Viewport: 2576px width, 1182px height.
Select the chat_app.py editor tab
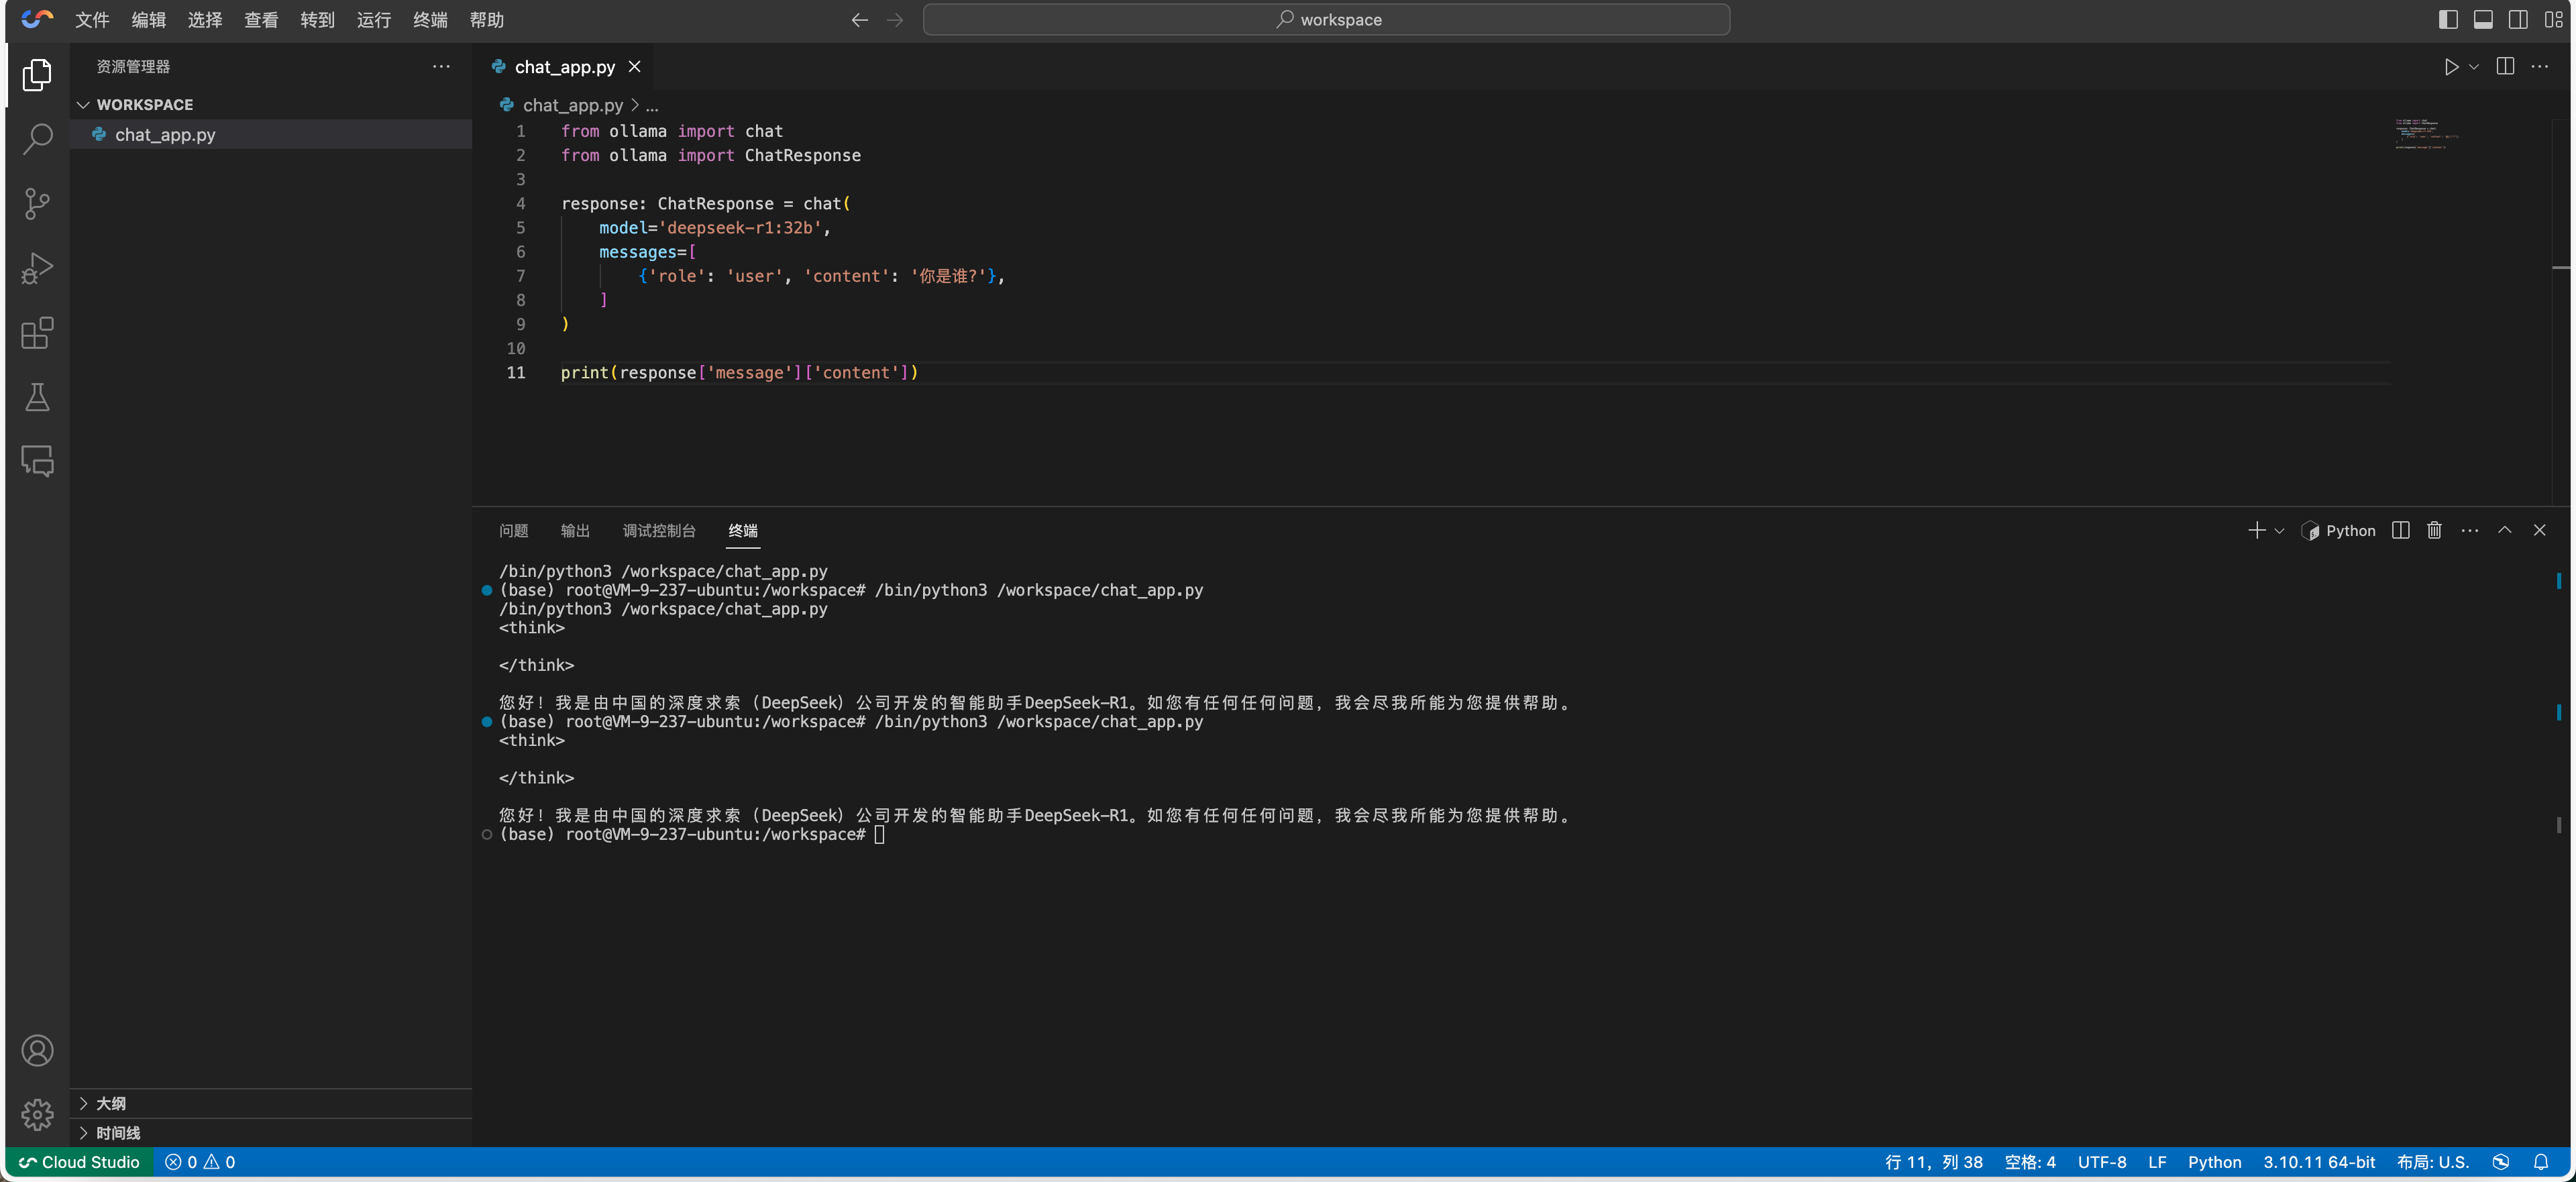[564, 67]
